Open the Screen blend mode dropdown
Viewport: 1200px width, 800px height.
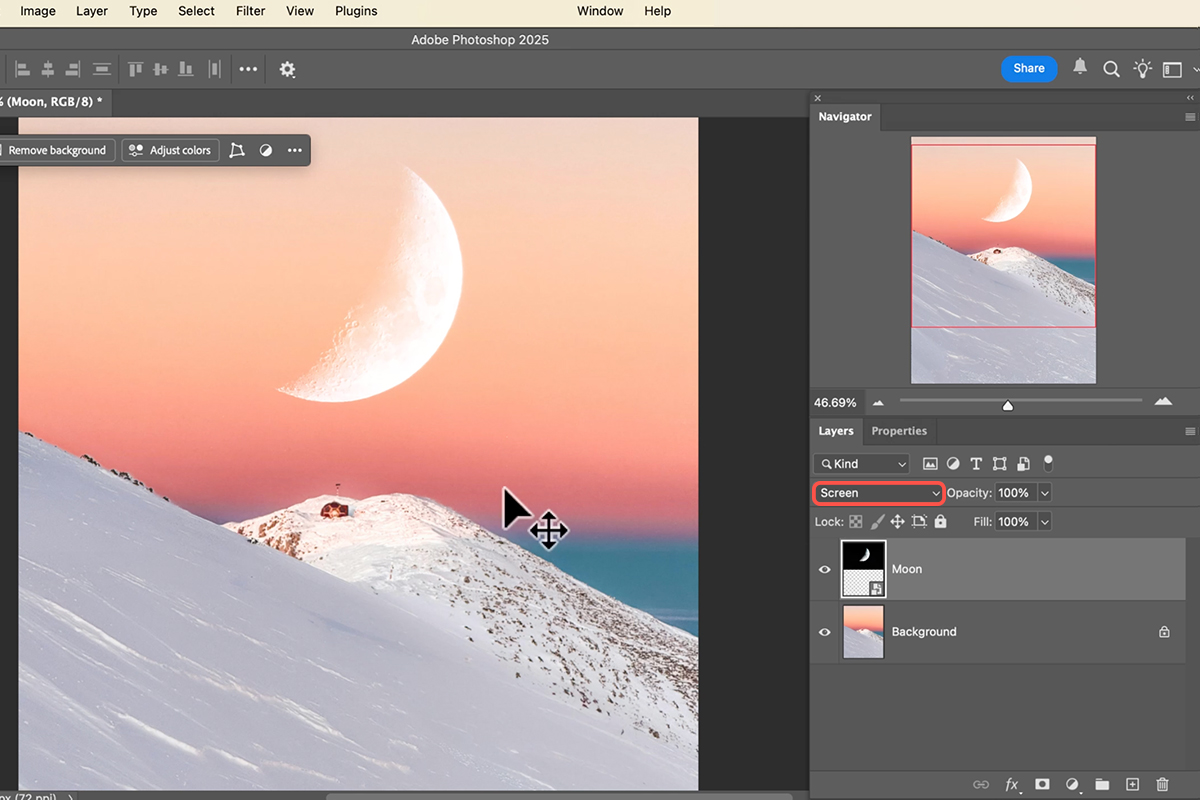(878, 493)
